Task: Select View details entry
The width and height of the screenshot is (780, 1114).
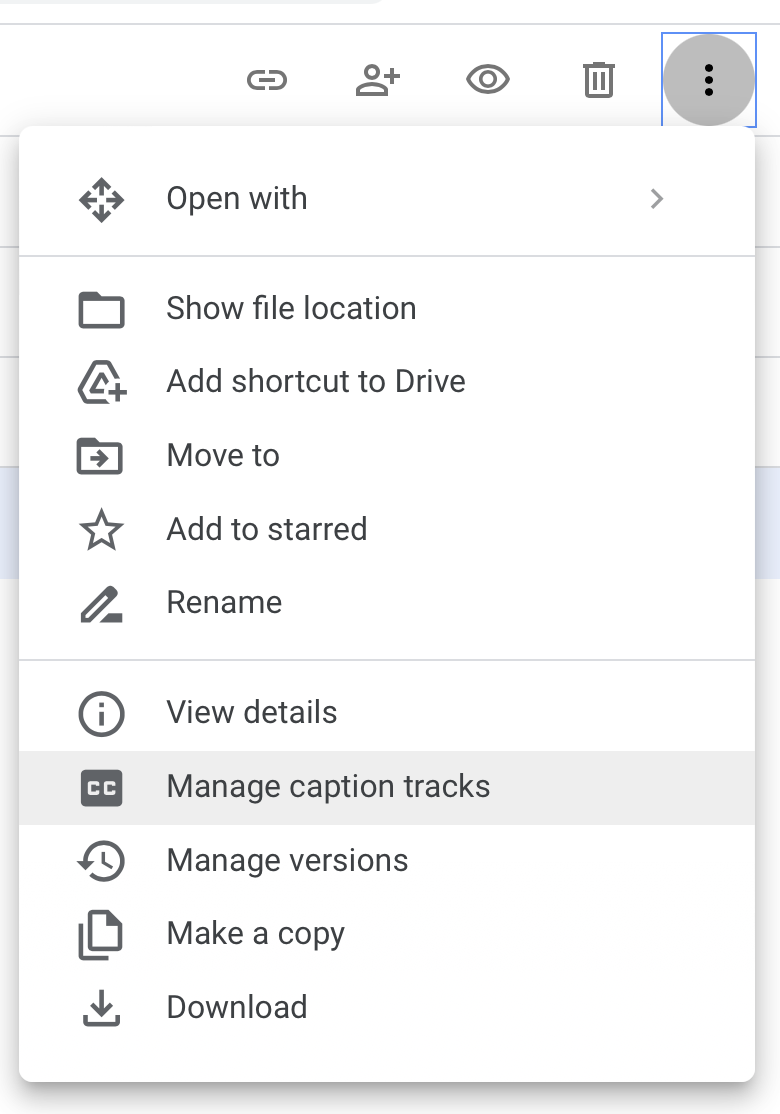Action: click(251, 713)
